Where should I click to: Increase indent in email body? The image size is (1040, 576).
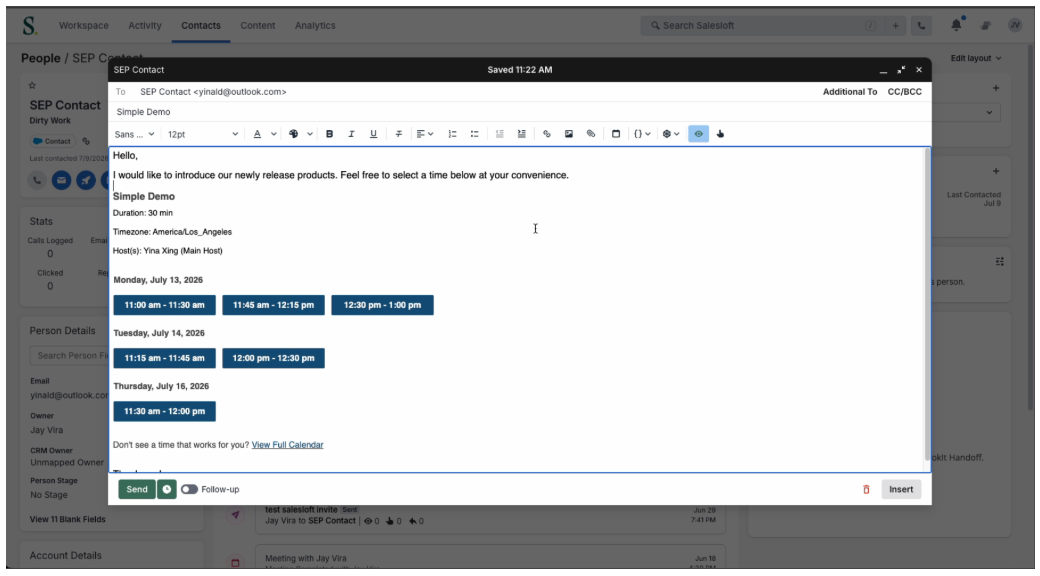[x=522, y=134]
